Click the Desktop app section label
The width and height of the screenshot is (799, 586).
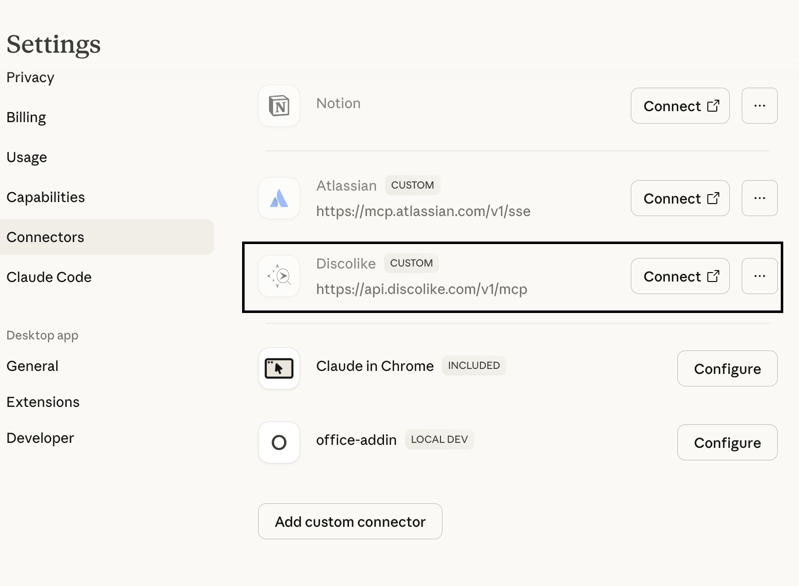tap(42, 335)
